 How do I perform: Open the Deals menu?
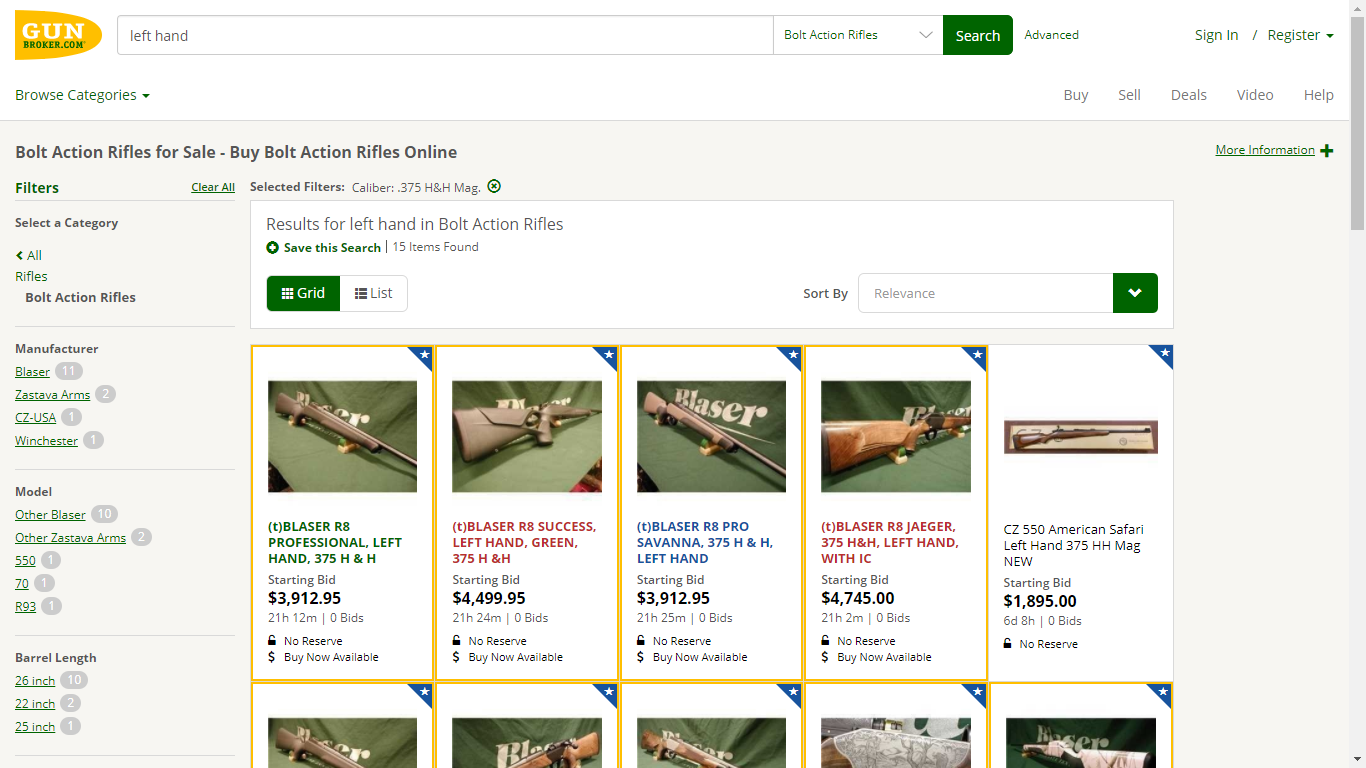[x=1189, y=95]
